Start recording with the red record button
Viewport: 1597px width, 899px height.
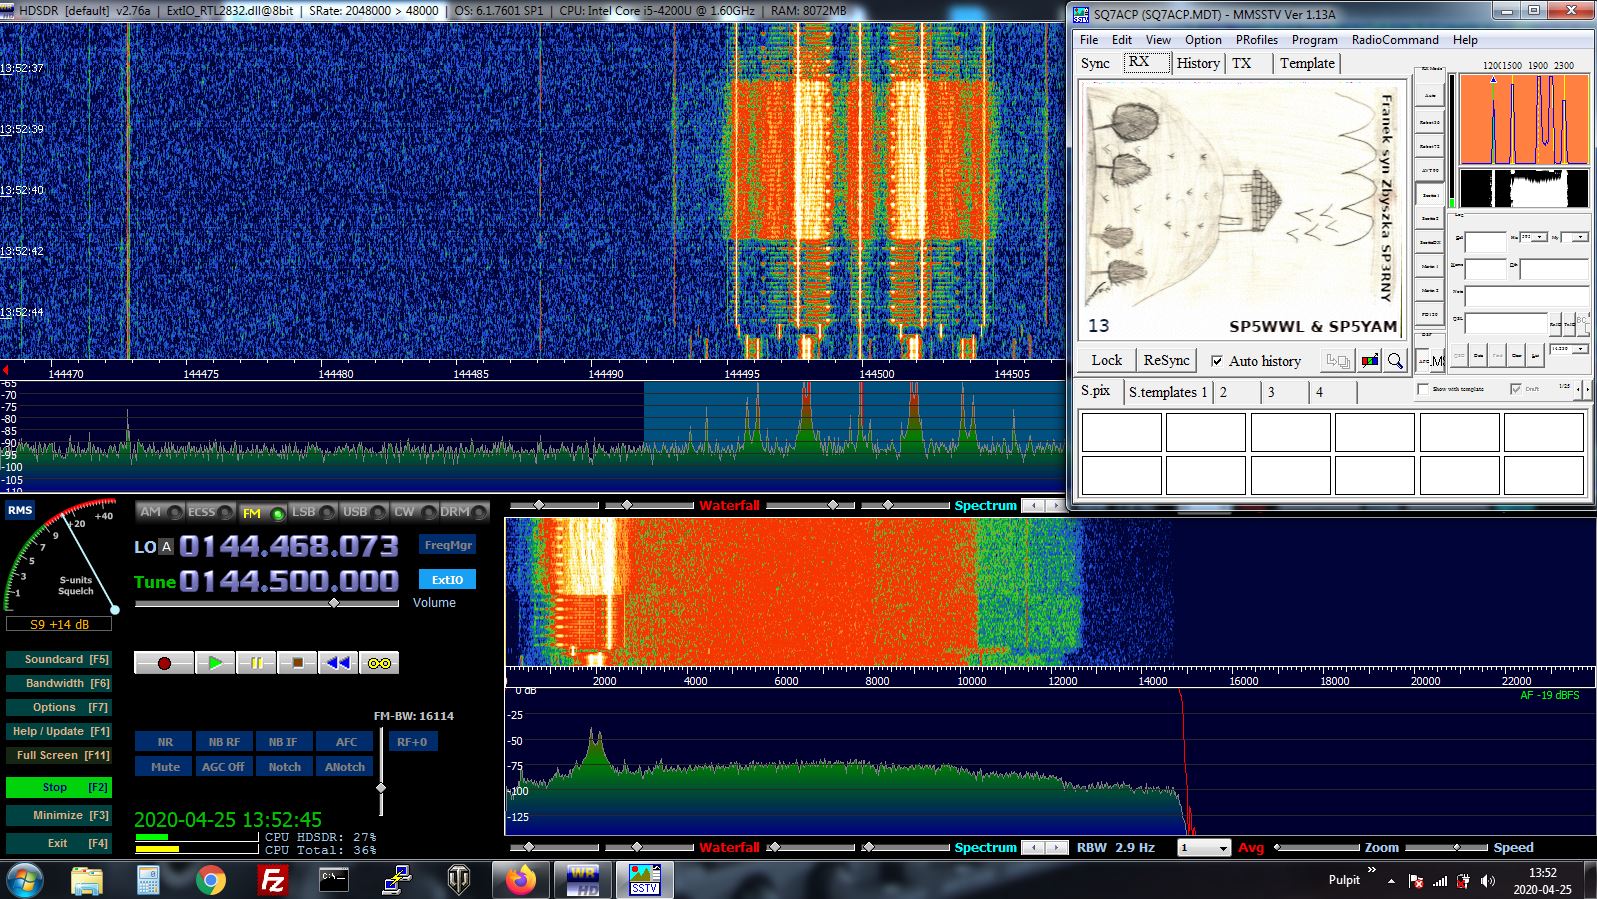pyautogui.click(x=164, y=662)
